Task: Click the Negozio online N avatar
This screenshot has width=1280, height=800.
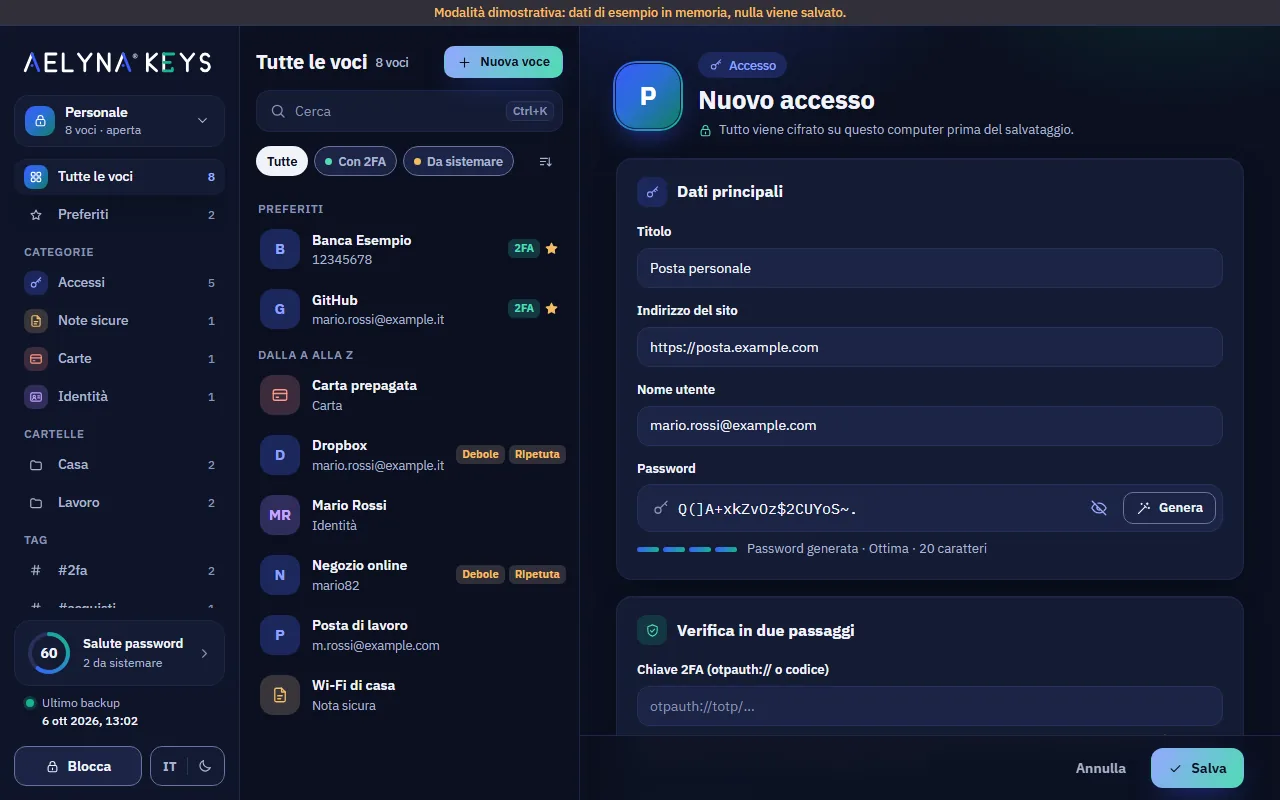Action: (x=280, y=575)
